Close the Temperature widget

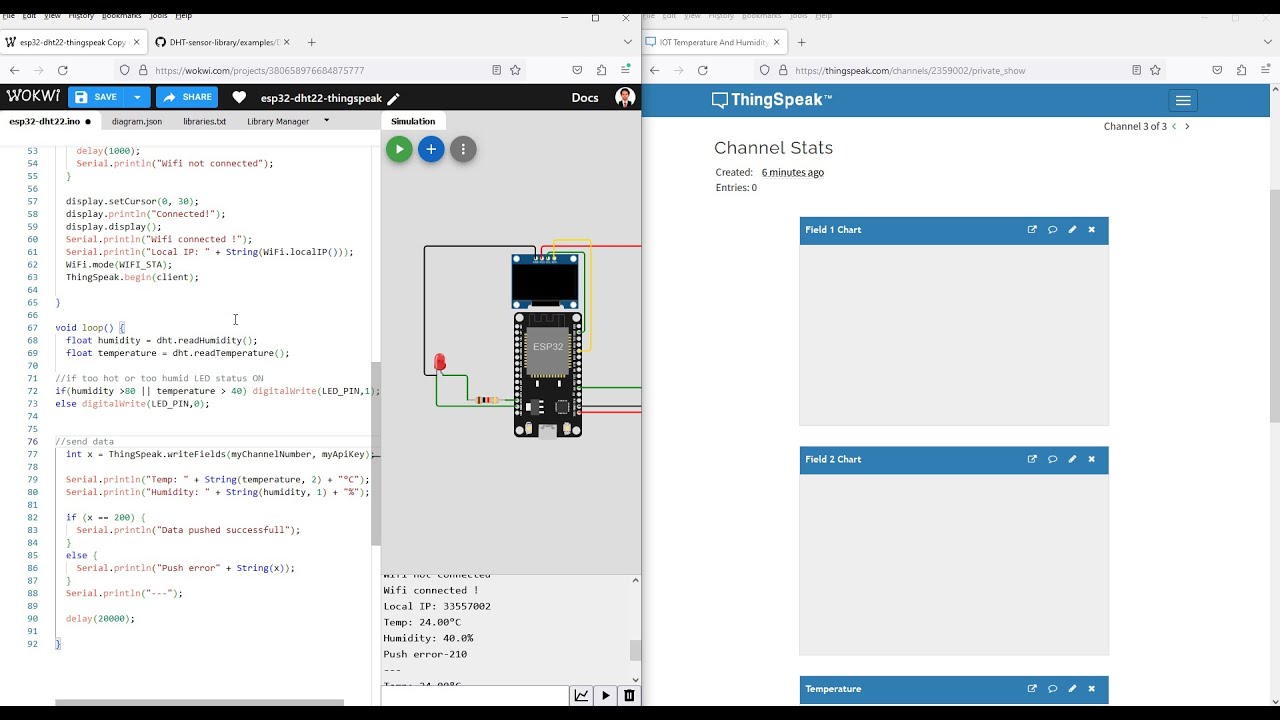tap(1091, 688)
